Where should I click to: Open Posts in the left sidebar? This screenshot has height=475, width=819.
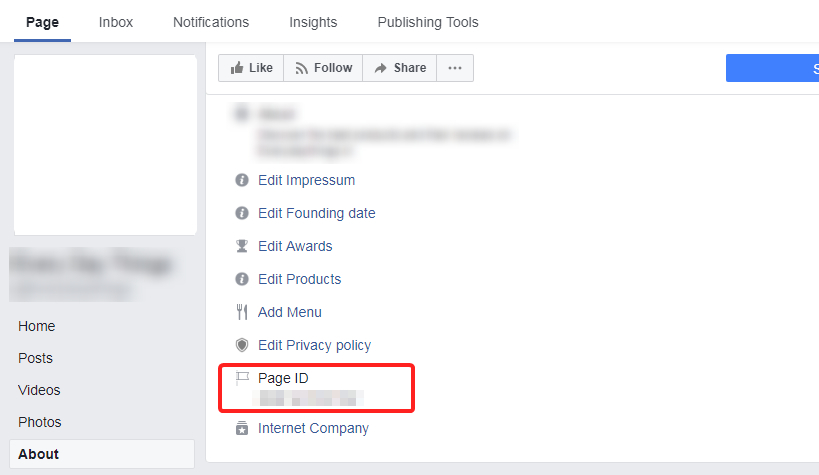[x=36, y=358]
